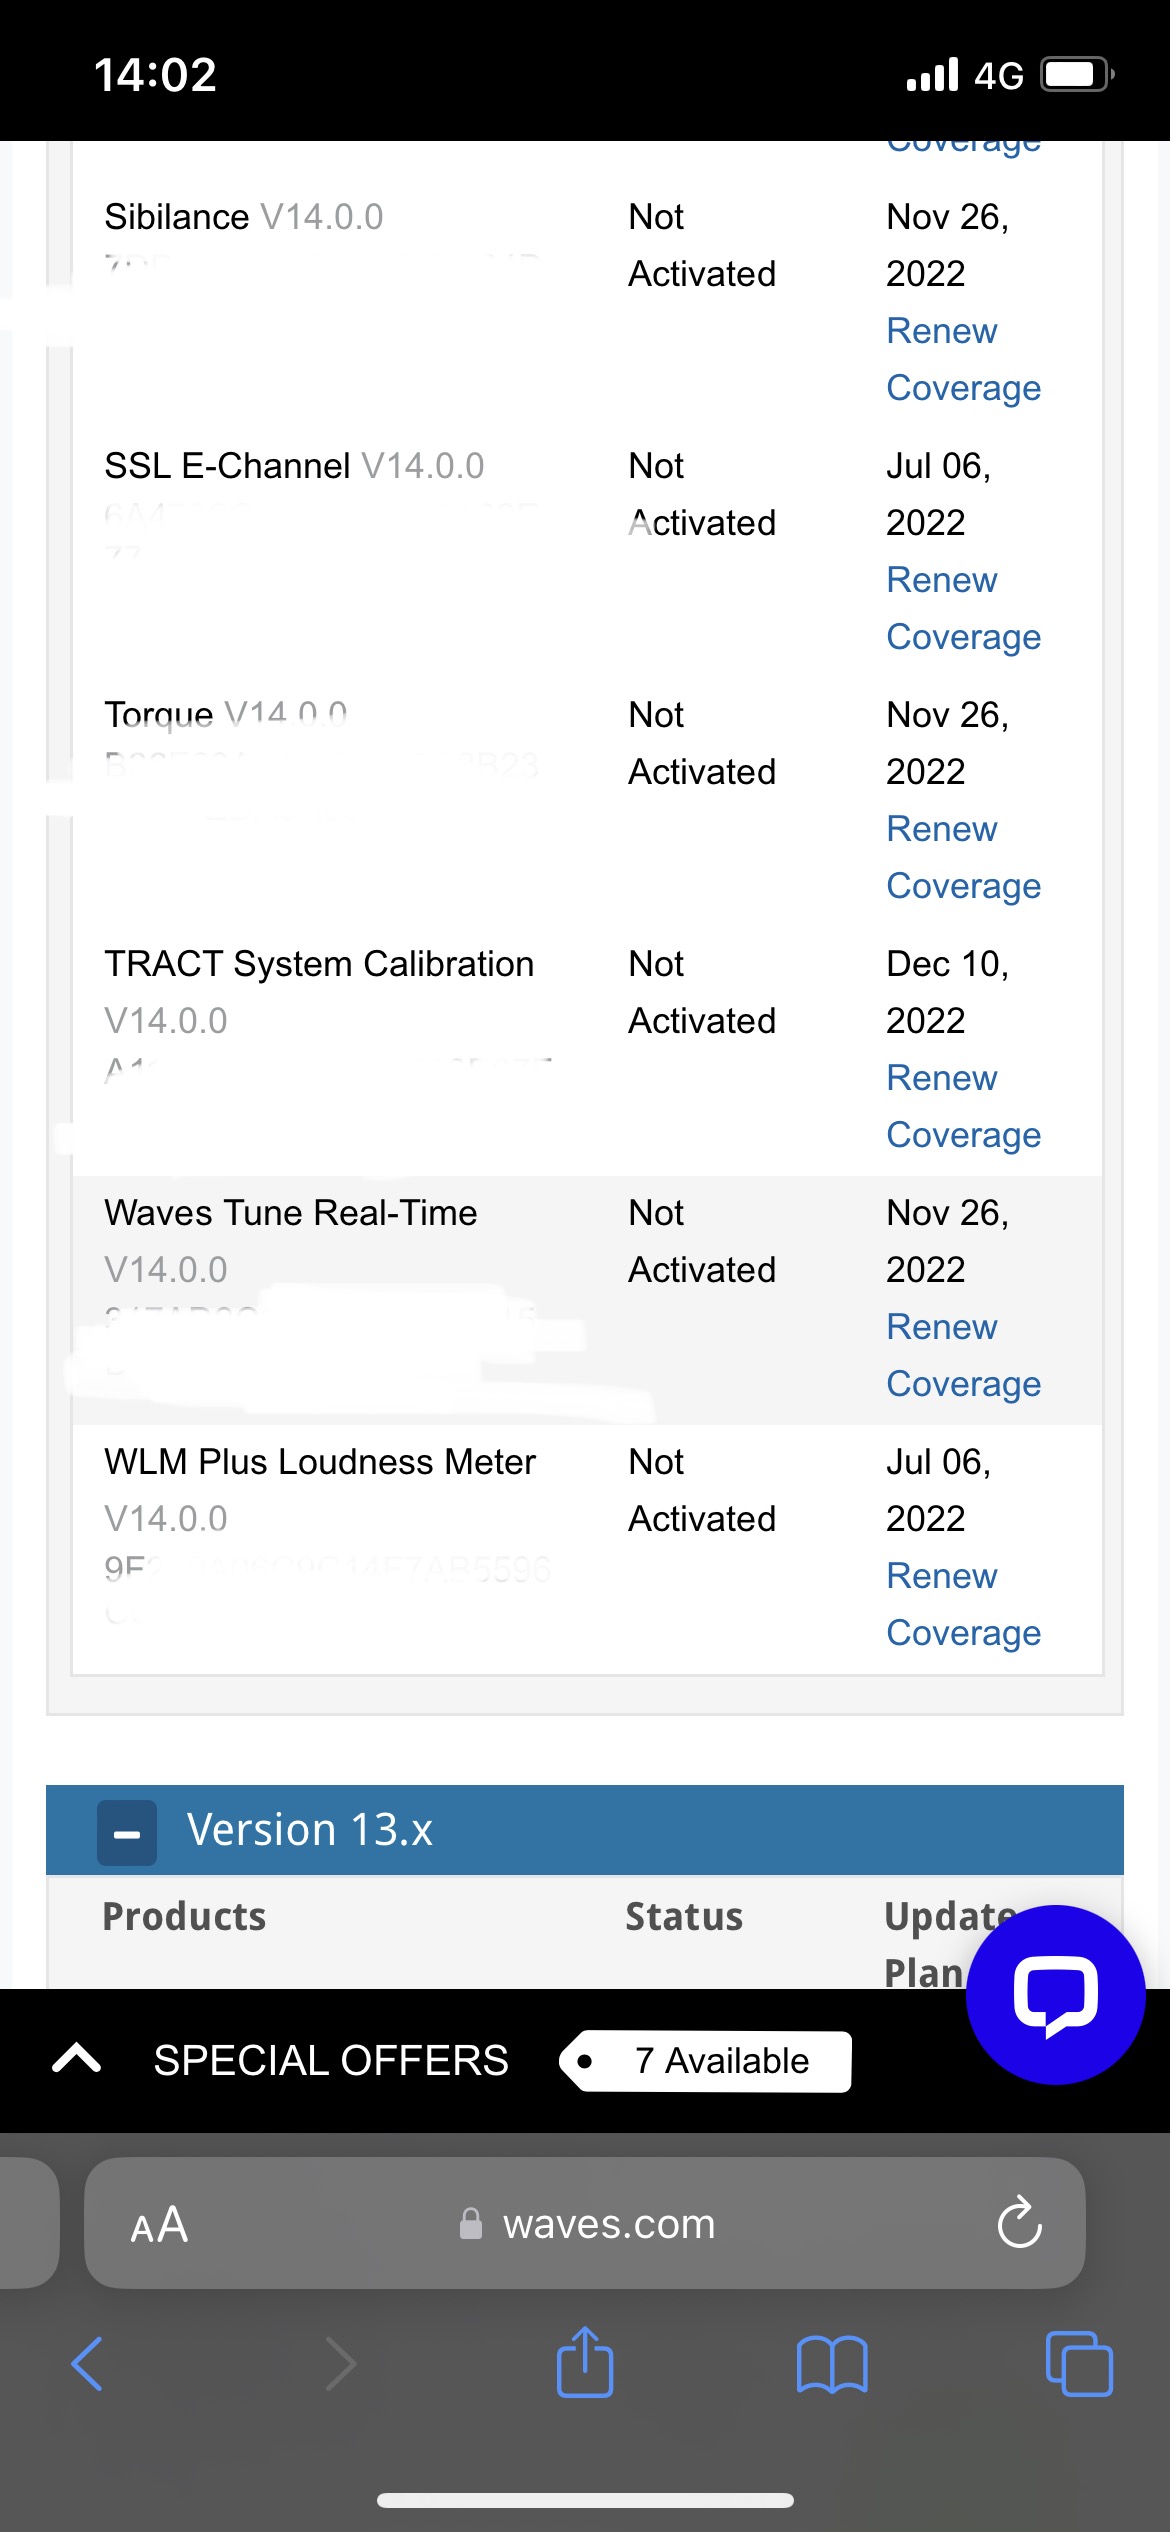This screenshot has width=1170, height=2532.
Task: Tap Safari share icon
Action: click(x=585, y=2364)
